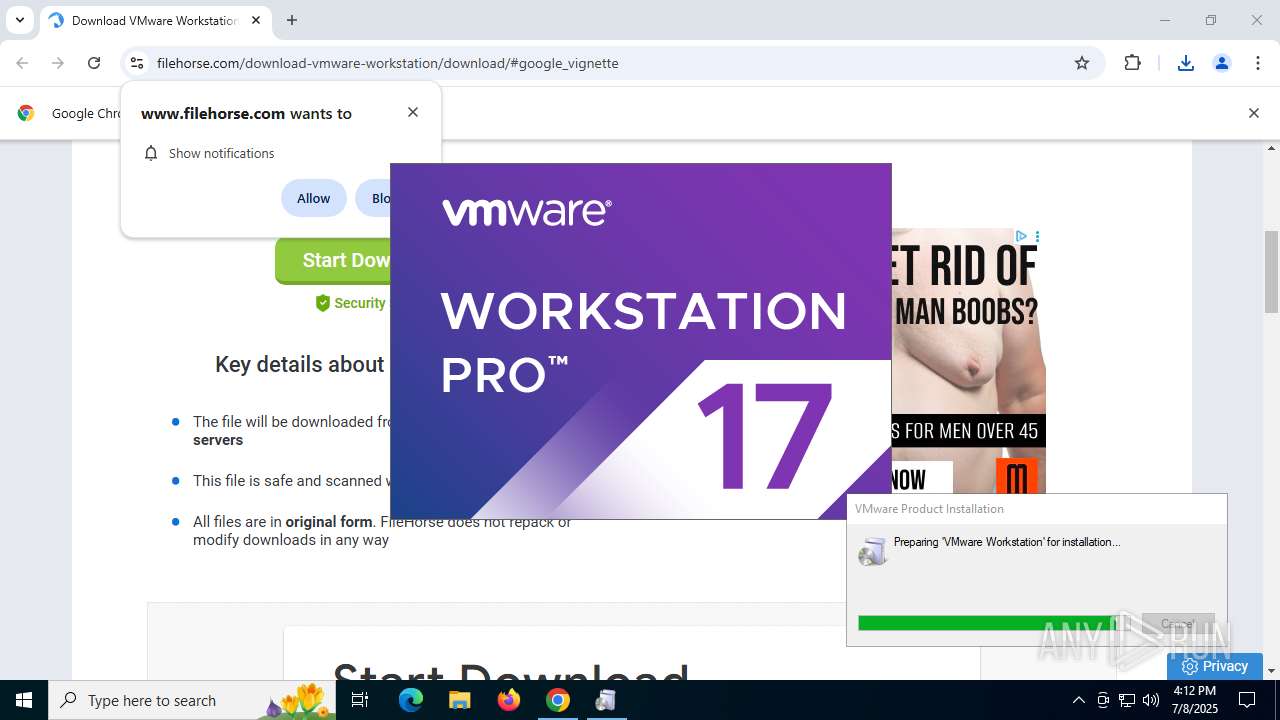Dismiss the Google Chrome info bar
The width and height of the screenshot is (1280, 720).
pyautogui.click(x=1253, y=113)
